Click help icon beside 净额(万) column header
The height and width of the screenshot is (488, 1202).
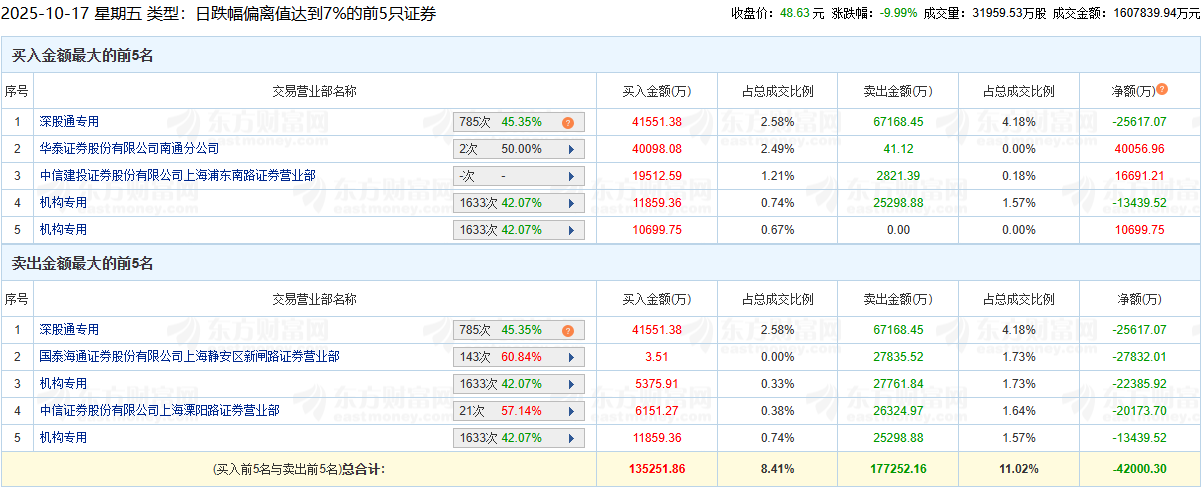pyautogui.click(x=1162, y=90)
